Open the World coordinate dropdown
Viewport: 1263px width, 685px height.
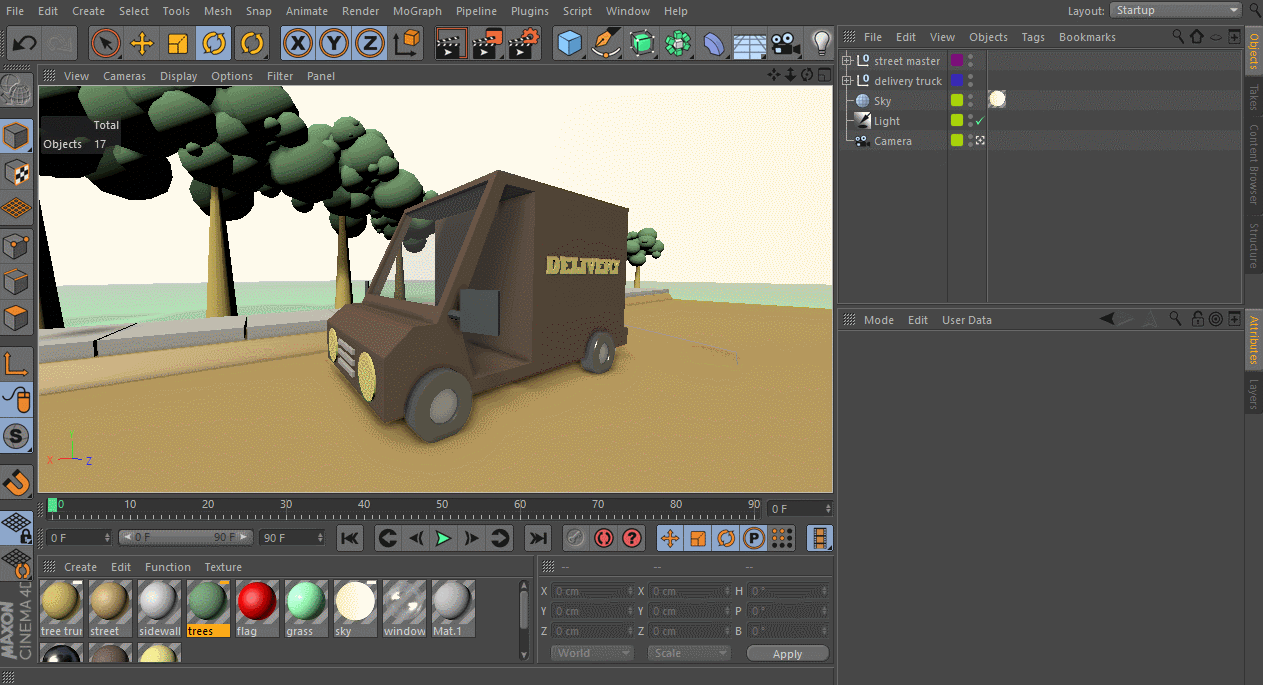click(x=592, y=653)
